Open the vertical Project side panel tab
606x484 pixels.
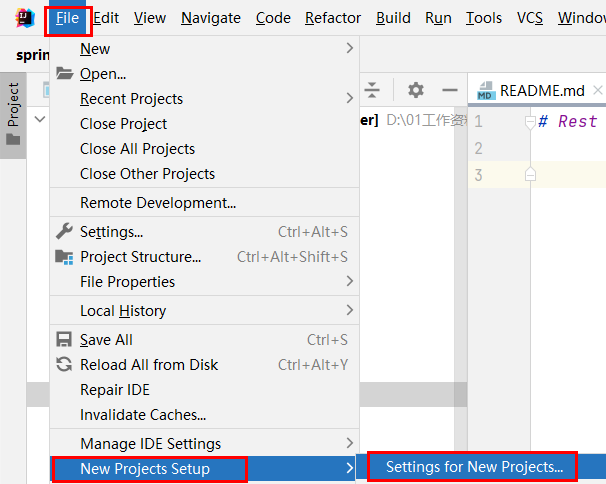(x=13, y=115)
